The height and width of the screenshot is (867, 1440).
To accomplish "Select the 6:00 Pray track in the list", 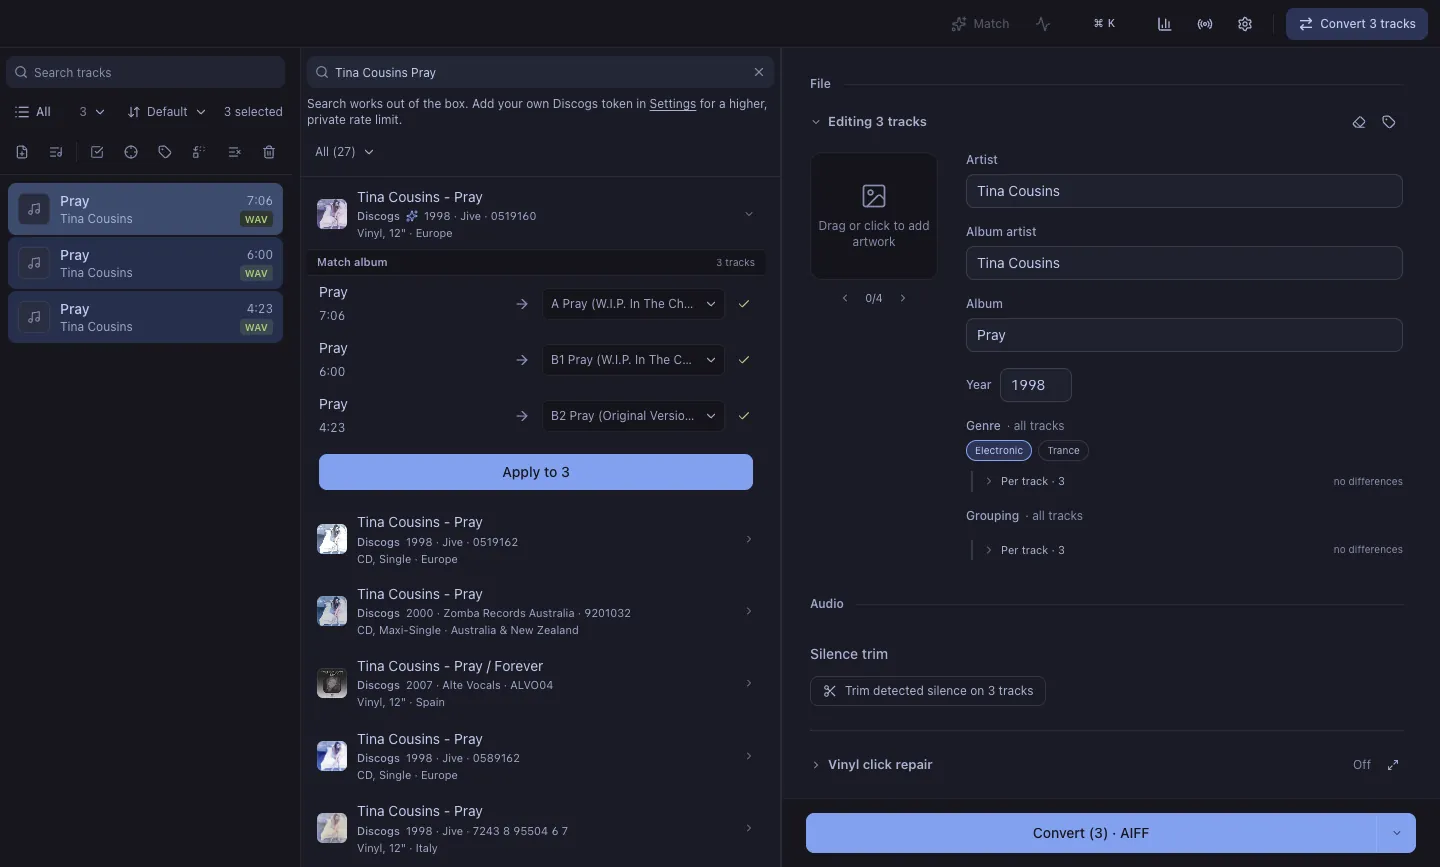I will tap(145, 263).
